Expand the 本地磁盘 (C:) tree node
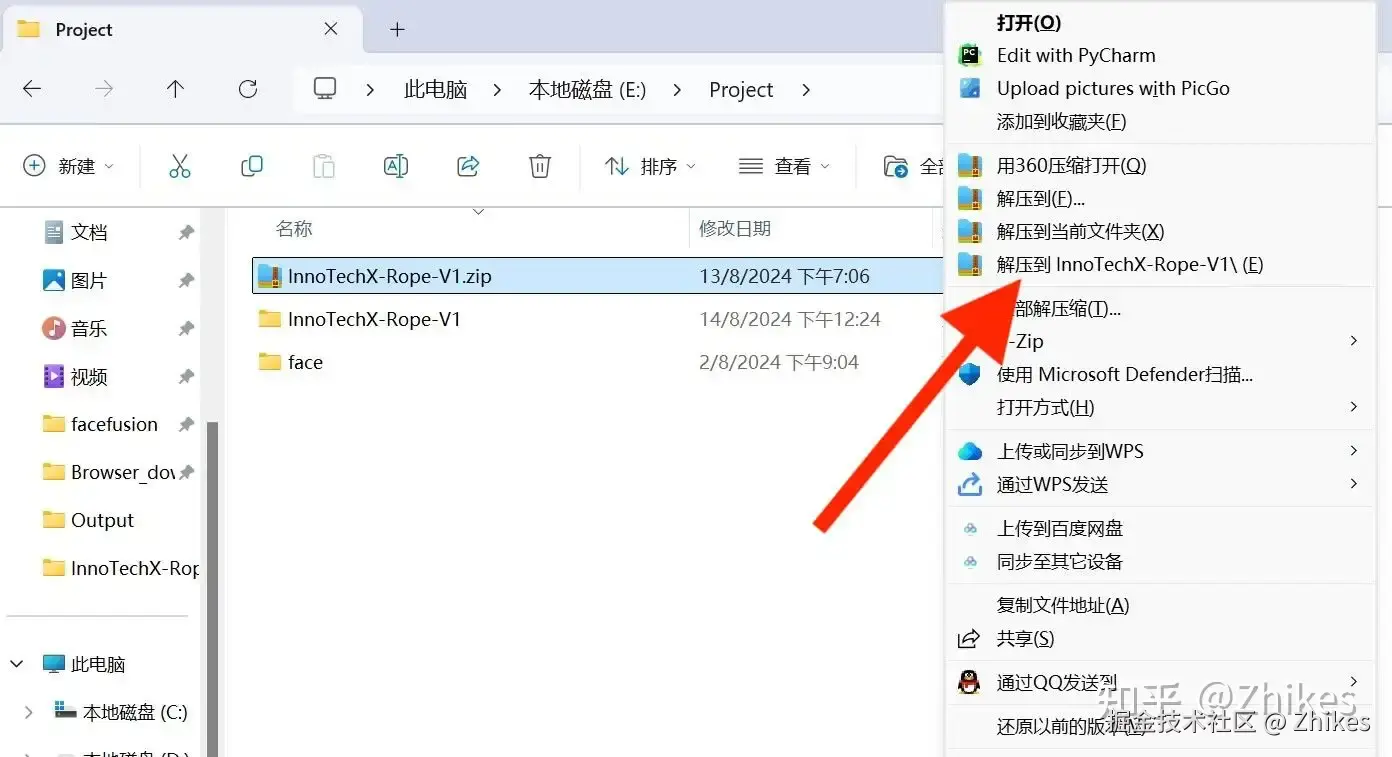Image resolution: width=1392 pixels, height=757 pixels. coord(28,712)
